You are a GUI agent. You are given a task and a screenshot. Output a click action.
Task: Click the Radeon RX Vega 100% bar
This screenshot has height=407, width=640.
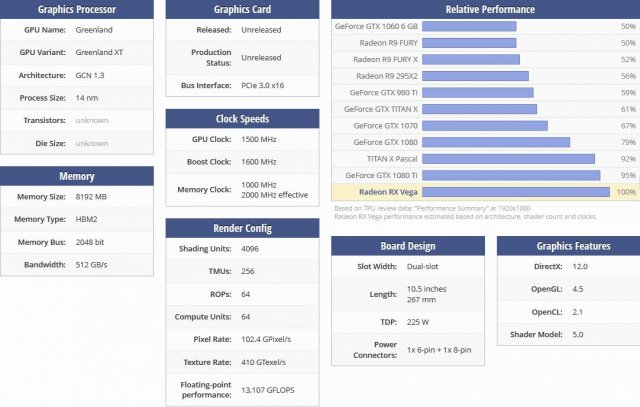pos(516,192)
